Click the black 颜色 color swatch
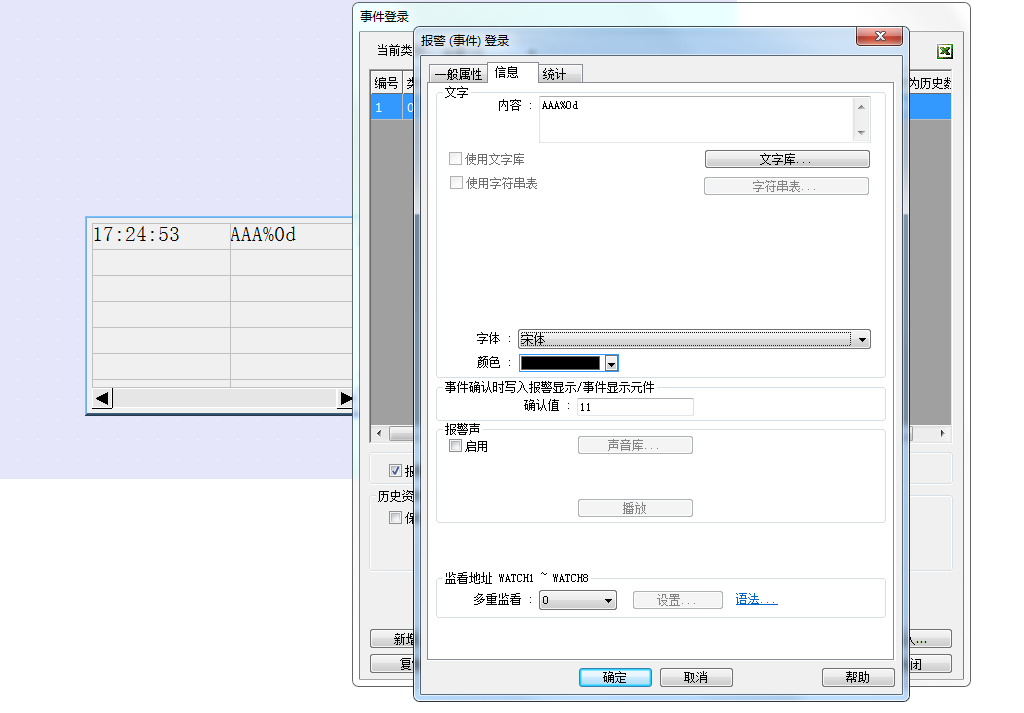The width and height of the screenshot is (1024, 713). pyautogui.click(x=560, y=364)
